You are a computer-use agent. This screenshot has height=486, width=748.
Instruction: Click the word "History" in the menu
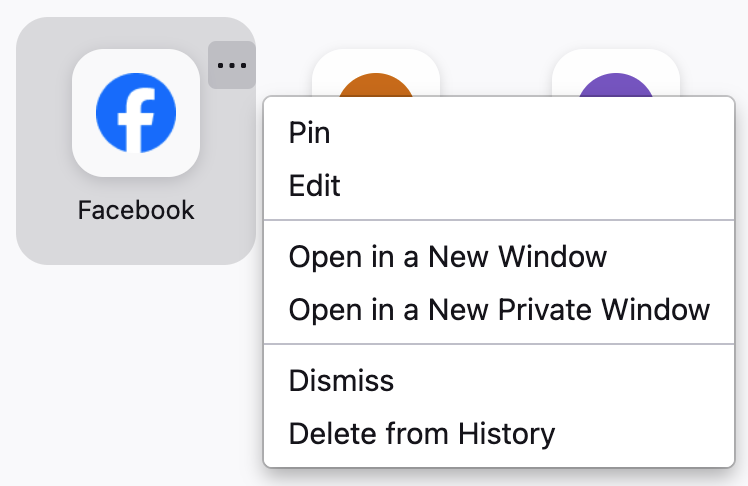506,434
